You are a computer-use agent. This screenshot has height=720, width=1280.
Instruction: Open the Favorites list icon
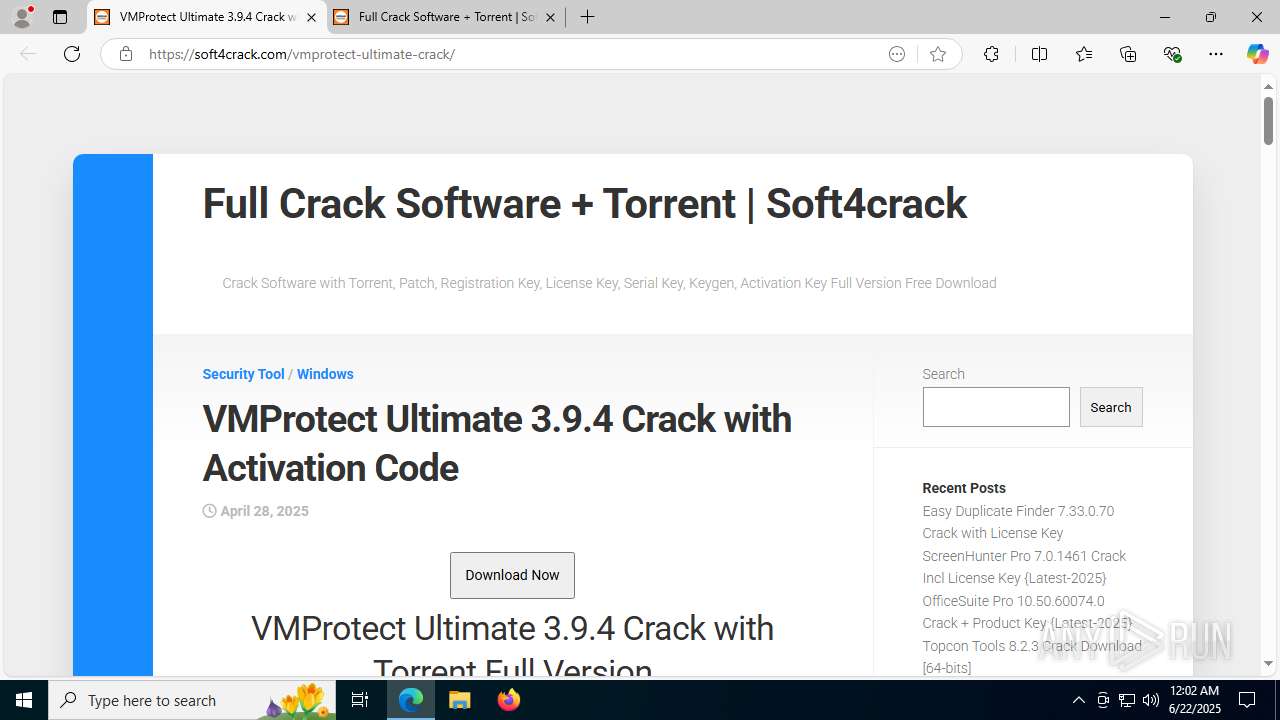tap(1084, 54)
